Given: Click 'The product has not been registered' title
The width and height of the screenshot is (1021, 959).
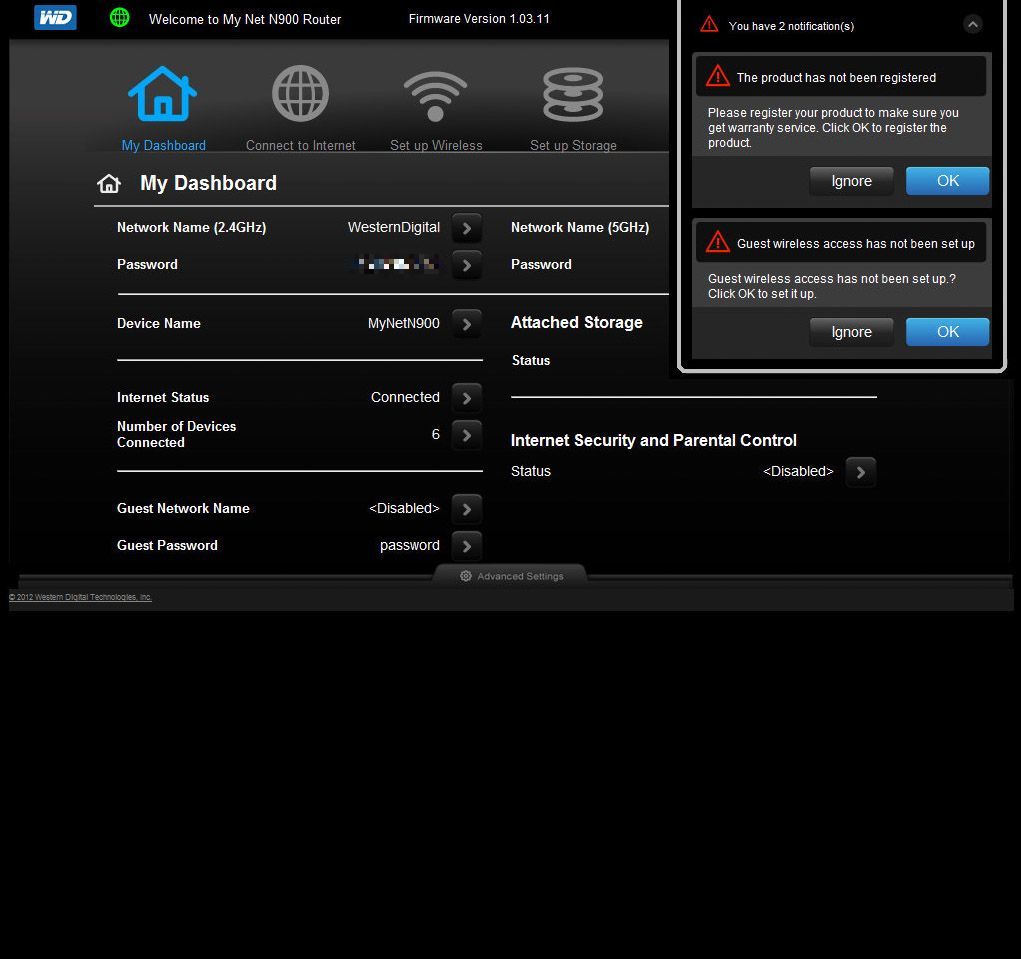Looking at the screenshot, I should [x=836, y=77].
